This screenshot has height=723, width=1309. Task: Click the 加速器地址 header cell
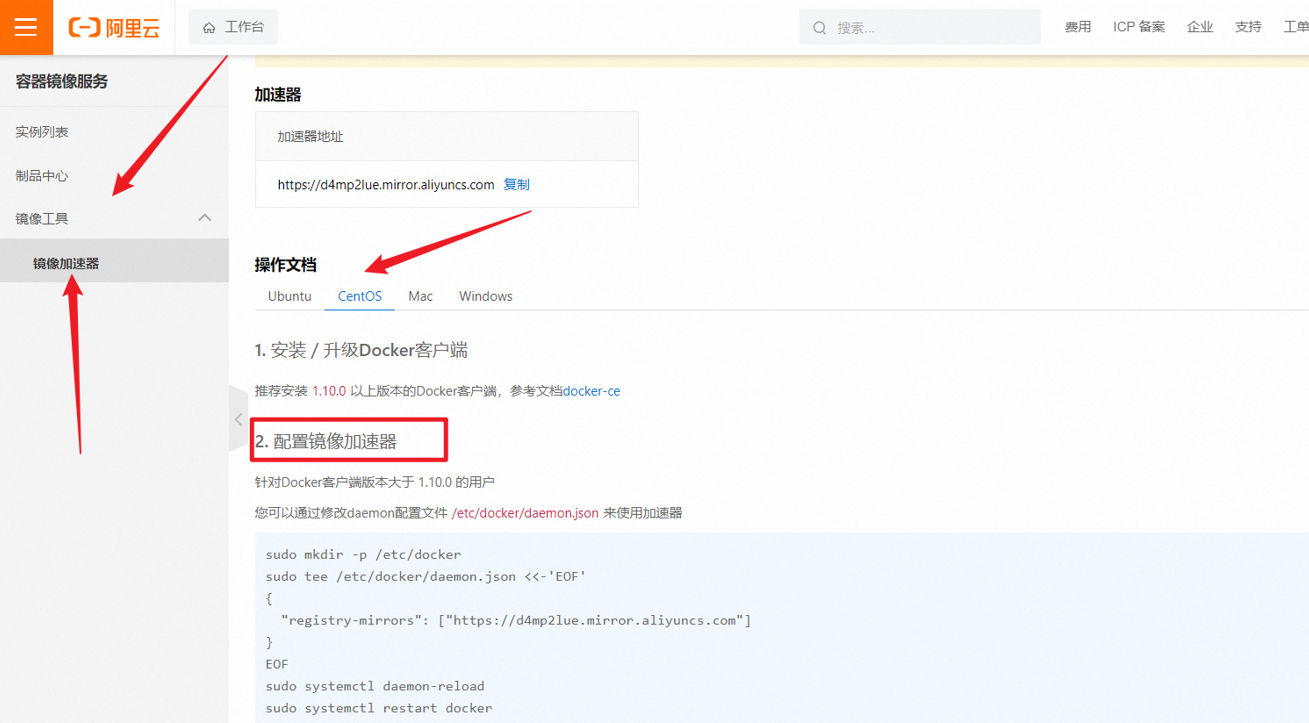click(447, 136)
